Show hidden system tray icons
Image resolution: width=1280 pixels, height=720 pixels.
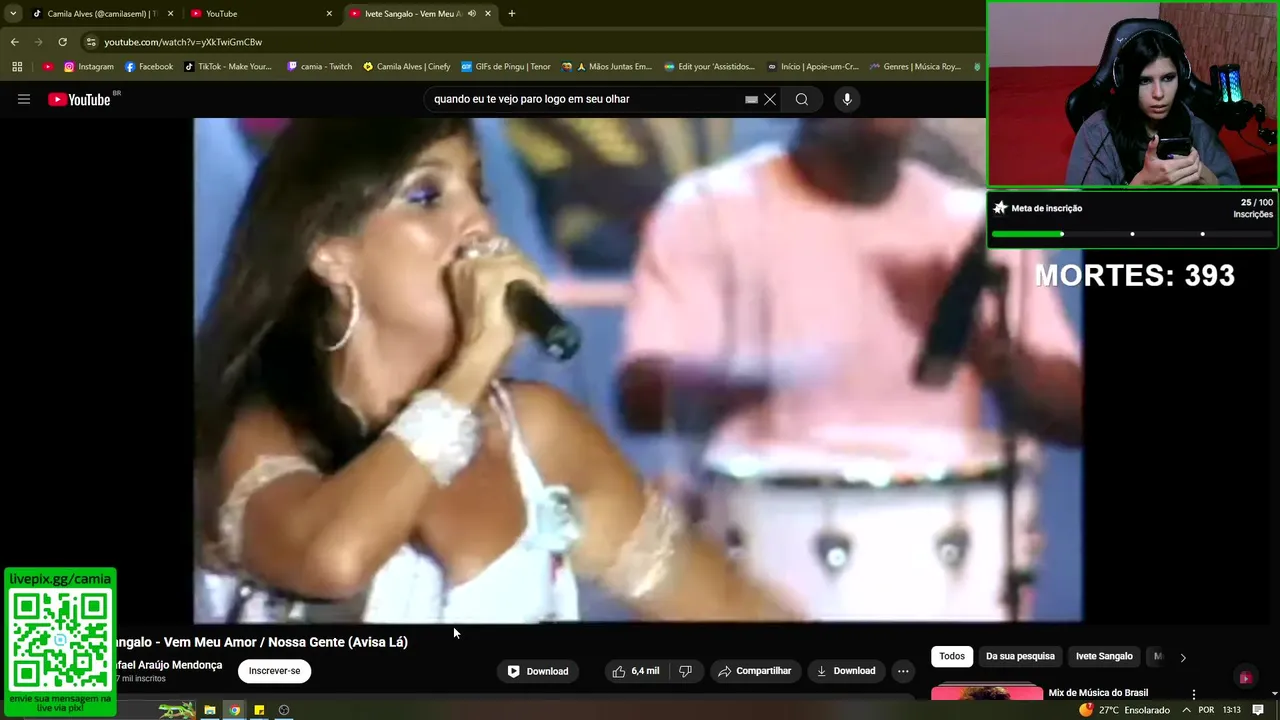[1186, 710]
